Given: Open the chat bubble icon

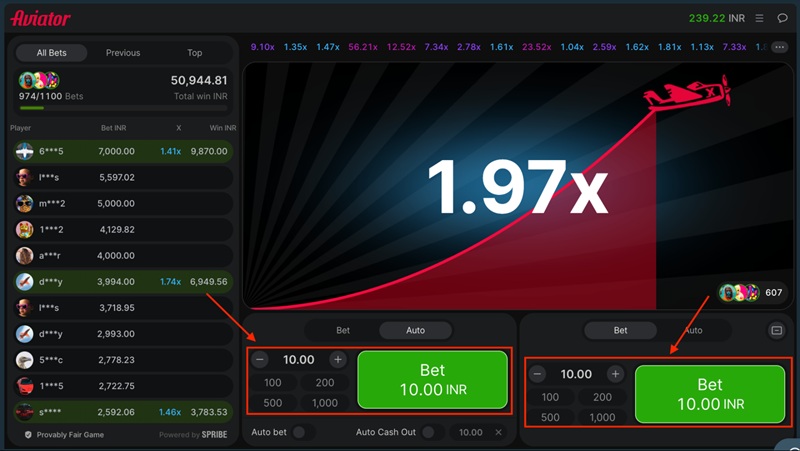Looking at the screenshot, I should [782, 18].
